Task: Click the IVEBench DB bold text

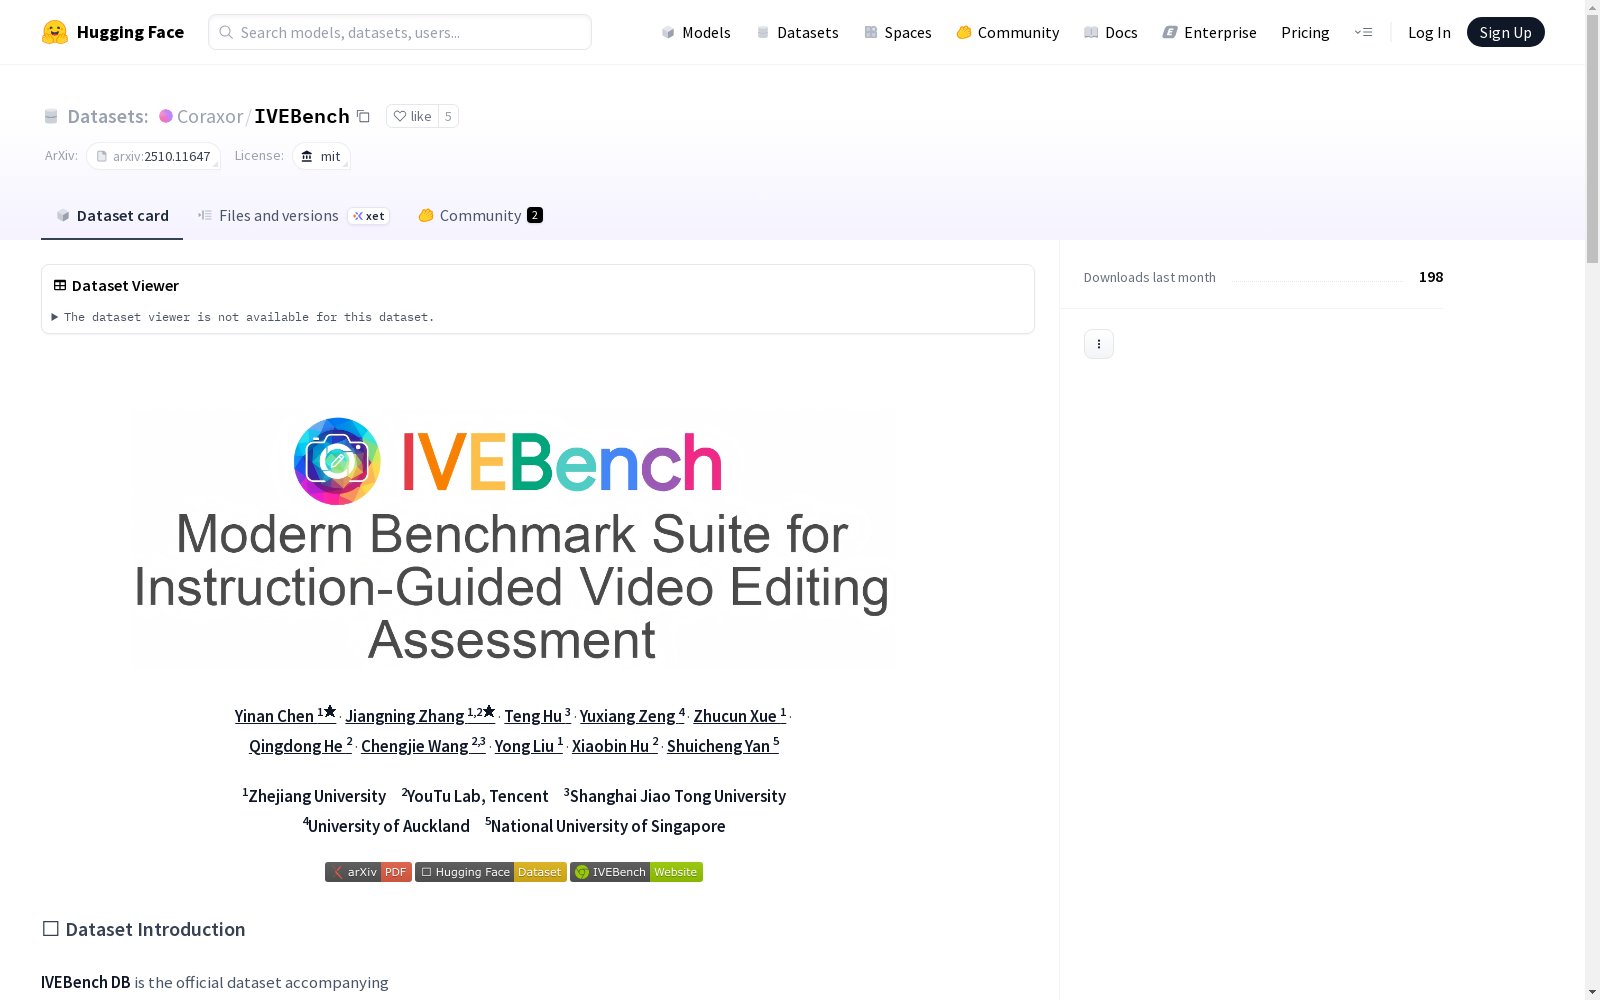Action: tap(86, 982)
